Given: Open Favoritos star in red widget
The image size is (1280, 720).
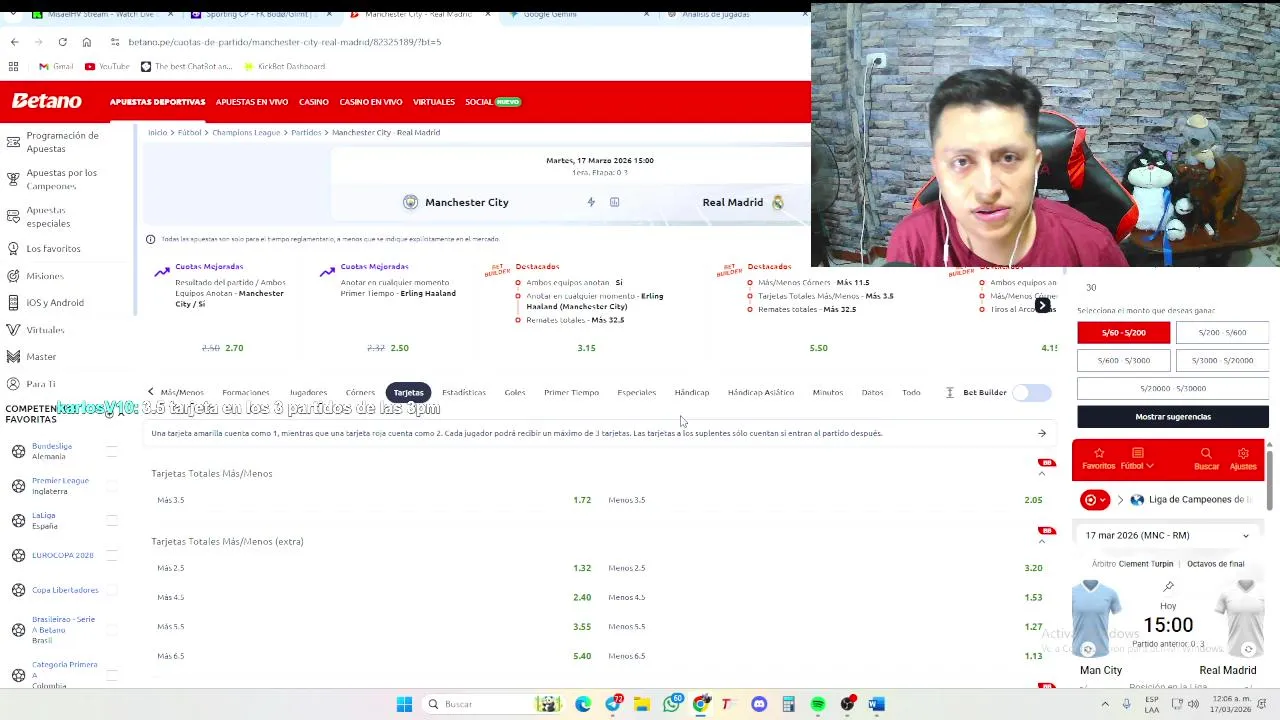Looking at the screenshot, I should [x=1098, y=459].
